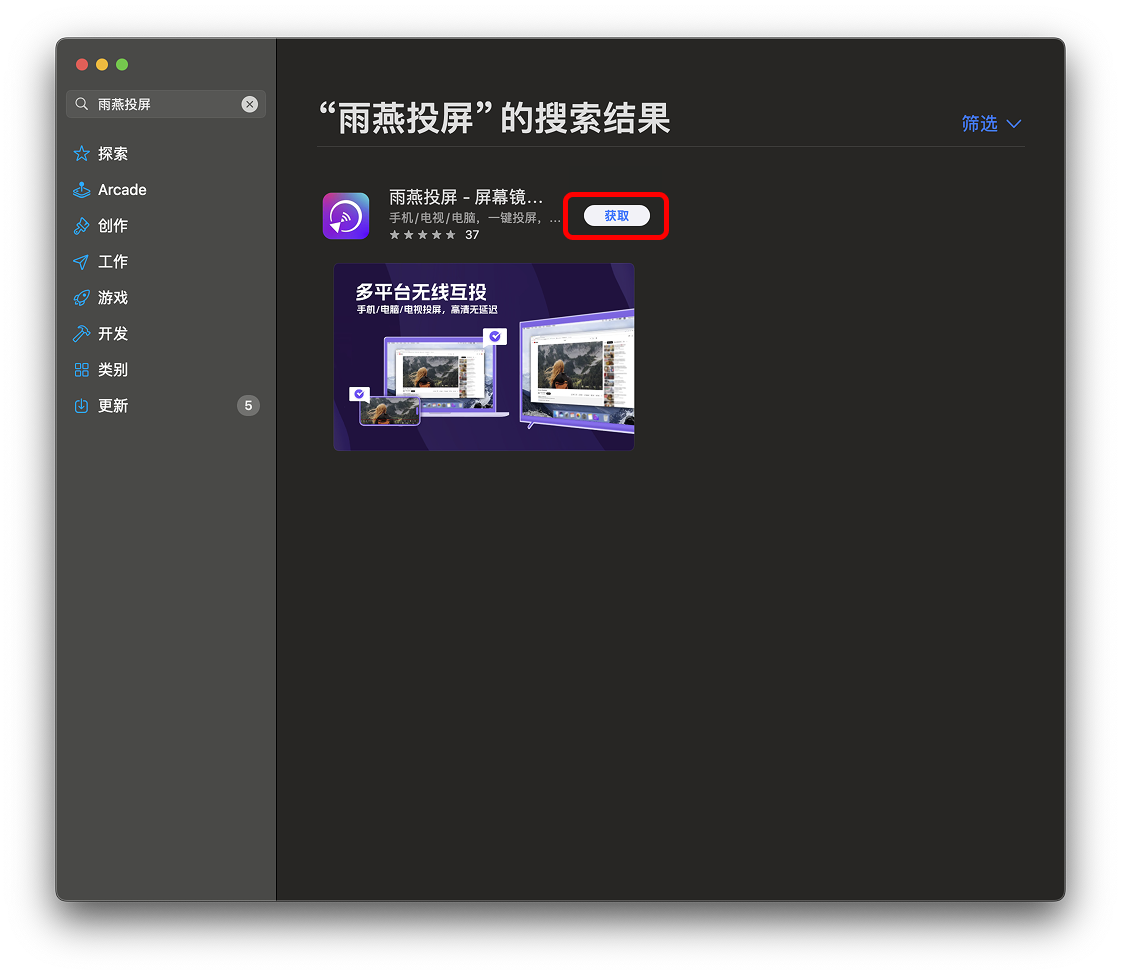Click the truncated app title 雨燕投屏 - 屏幕镜…

(x=465, y=197)
